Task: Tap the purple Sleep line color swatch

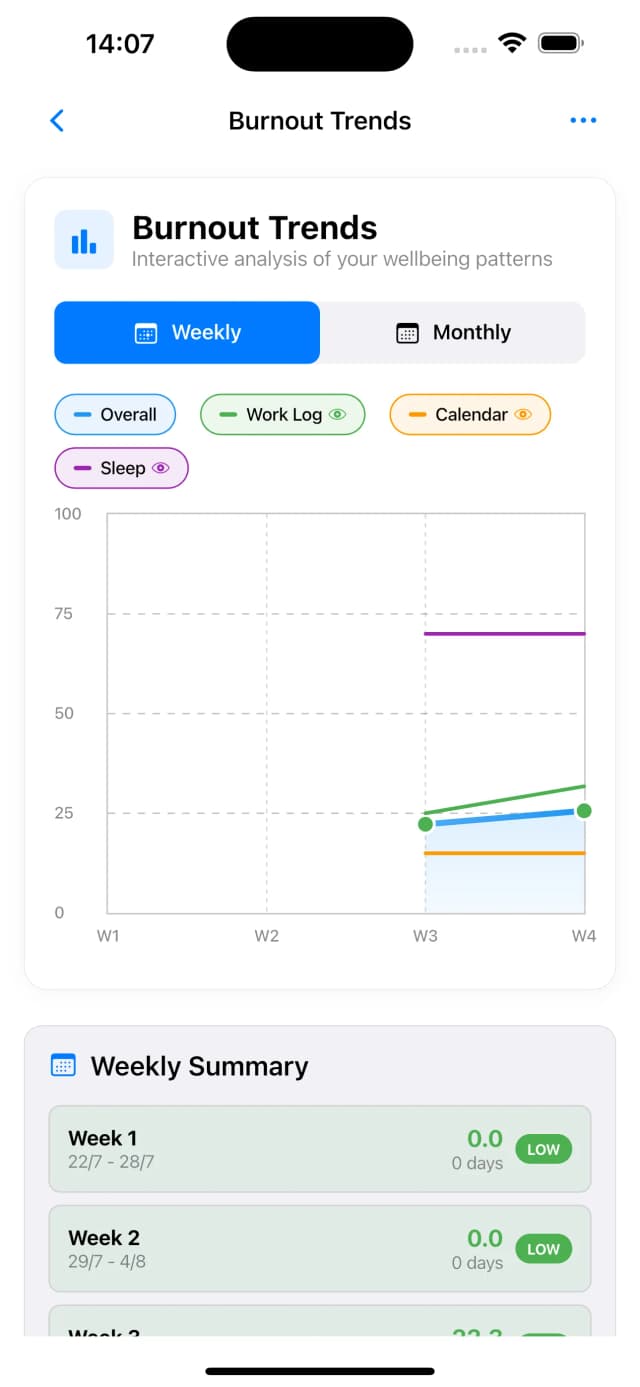Action: pos(82,468)
